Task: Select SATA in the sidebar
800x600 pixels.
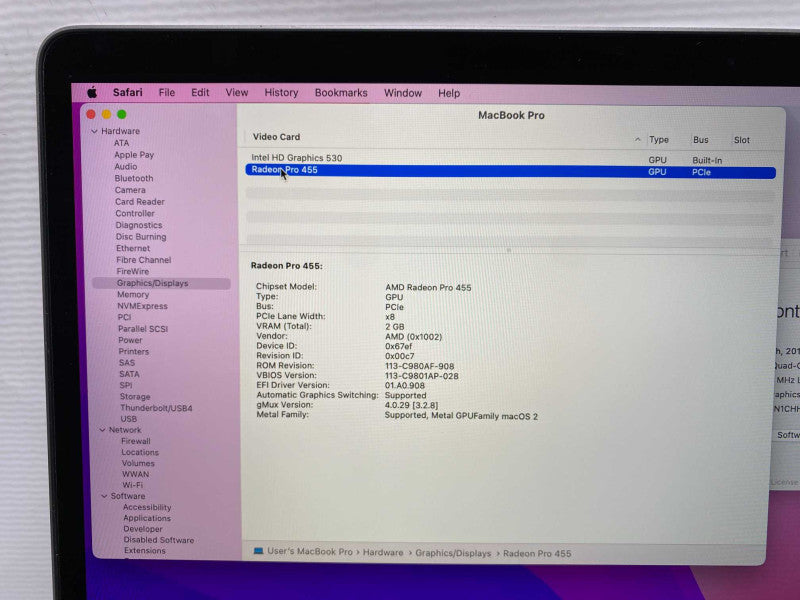Action: click(129, 374)
